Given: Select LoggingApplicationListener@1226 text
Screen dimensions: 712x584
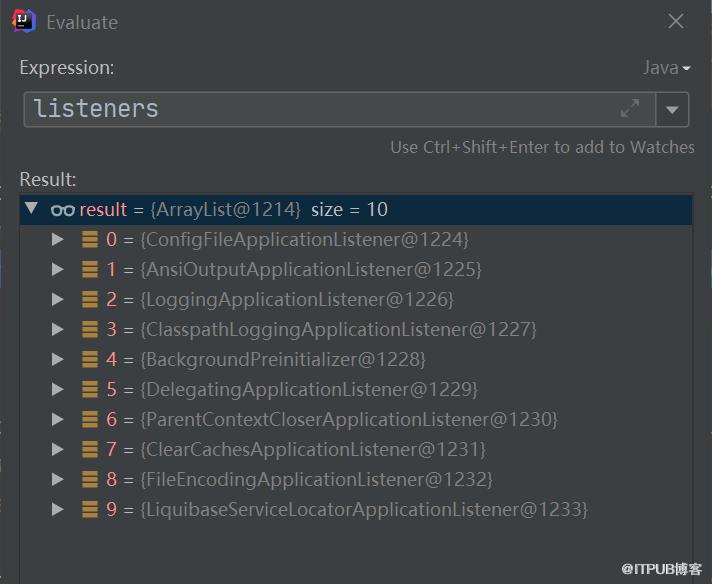Looking at the screenshot, I should coord(297,299).
